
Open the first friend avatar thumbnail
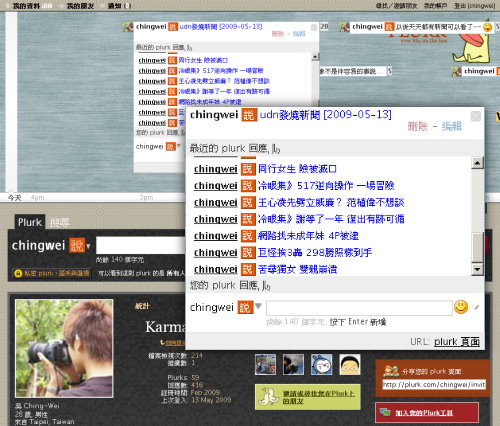point(265,364)
